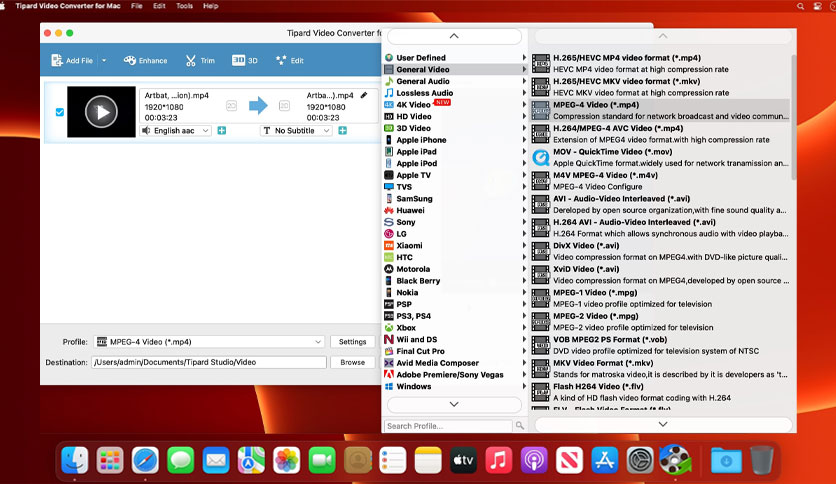Viewport: 836px width, 484px height.
Task: Select the User Defined category
Action: pos(455,58)
